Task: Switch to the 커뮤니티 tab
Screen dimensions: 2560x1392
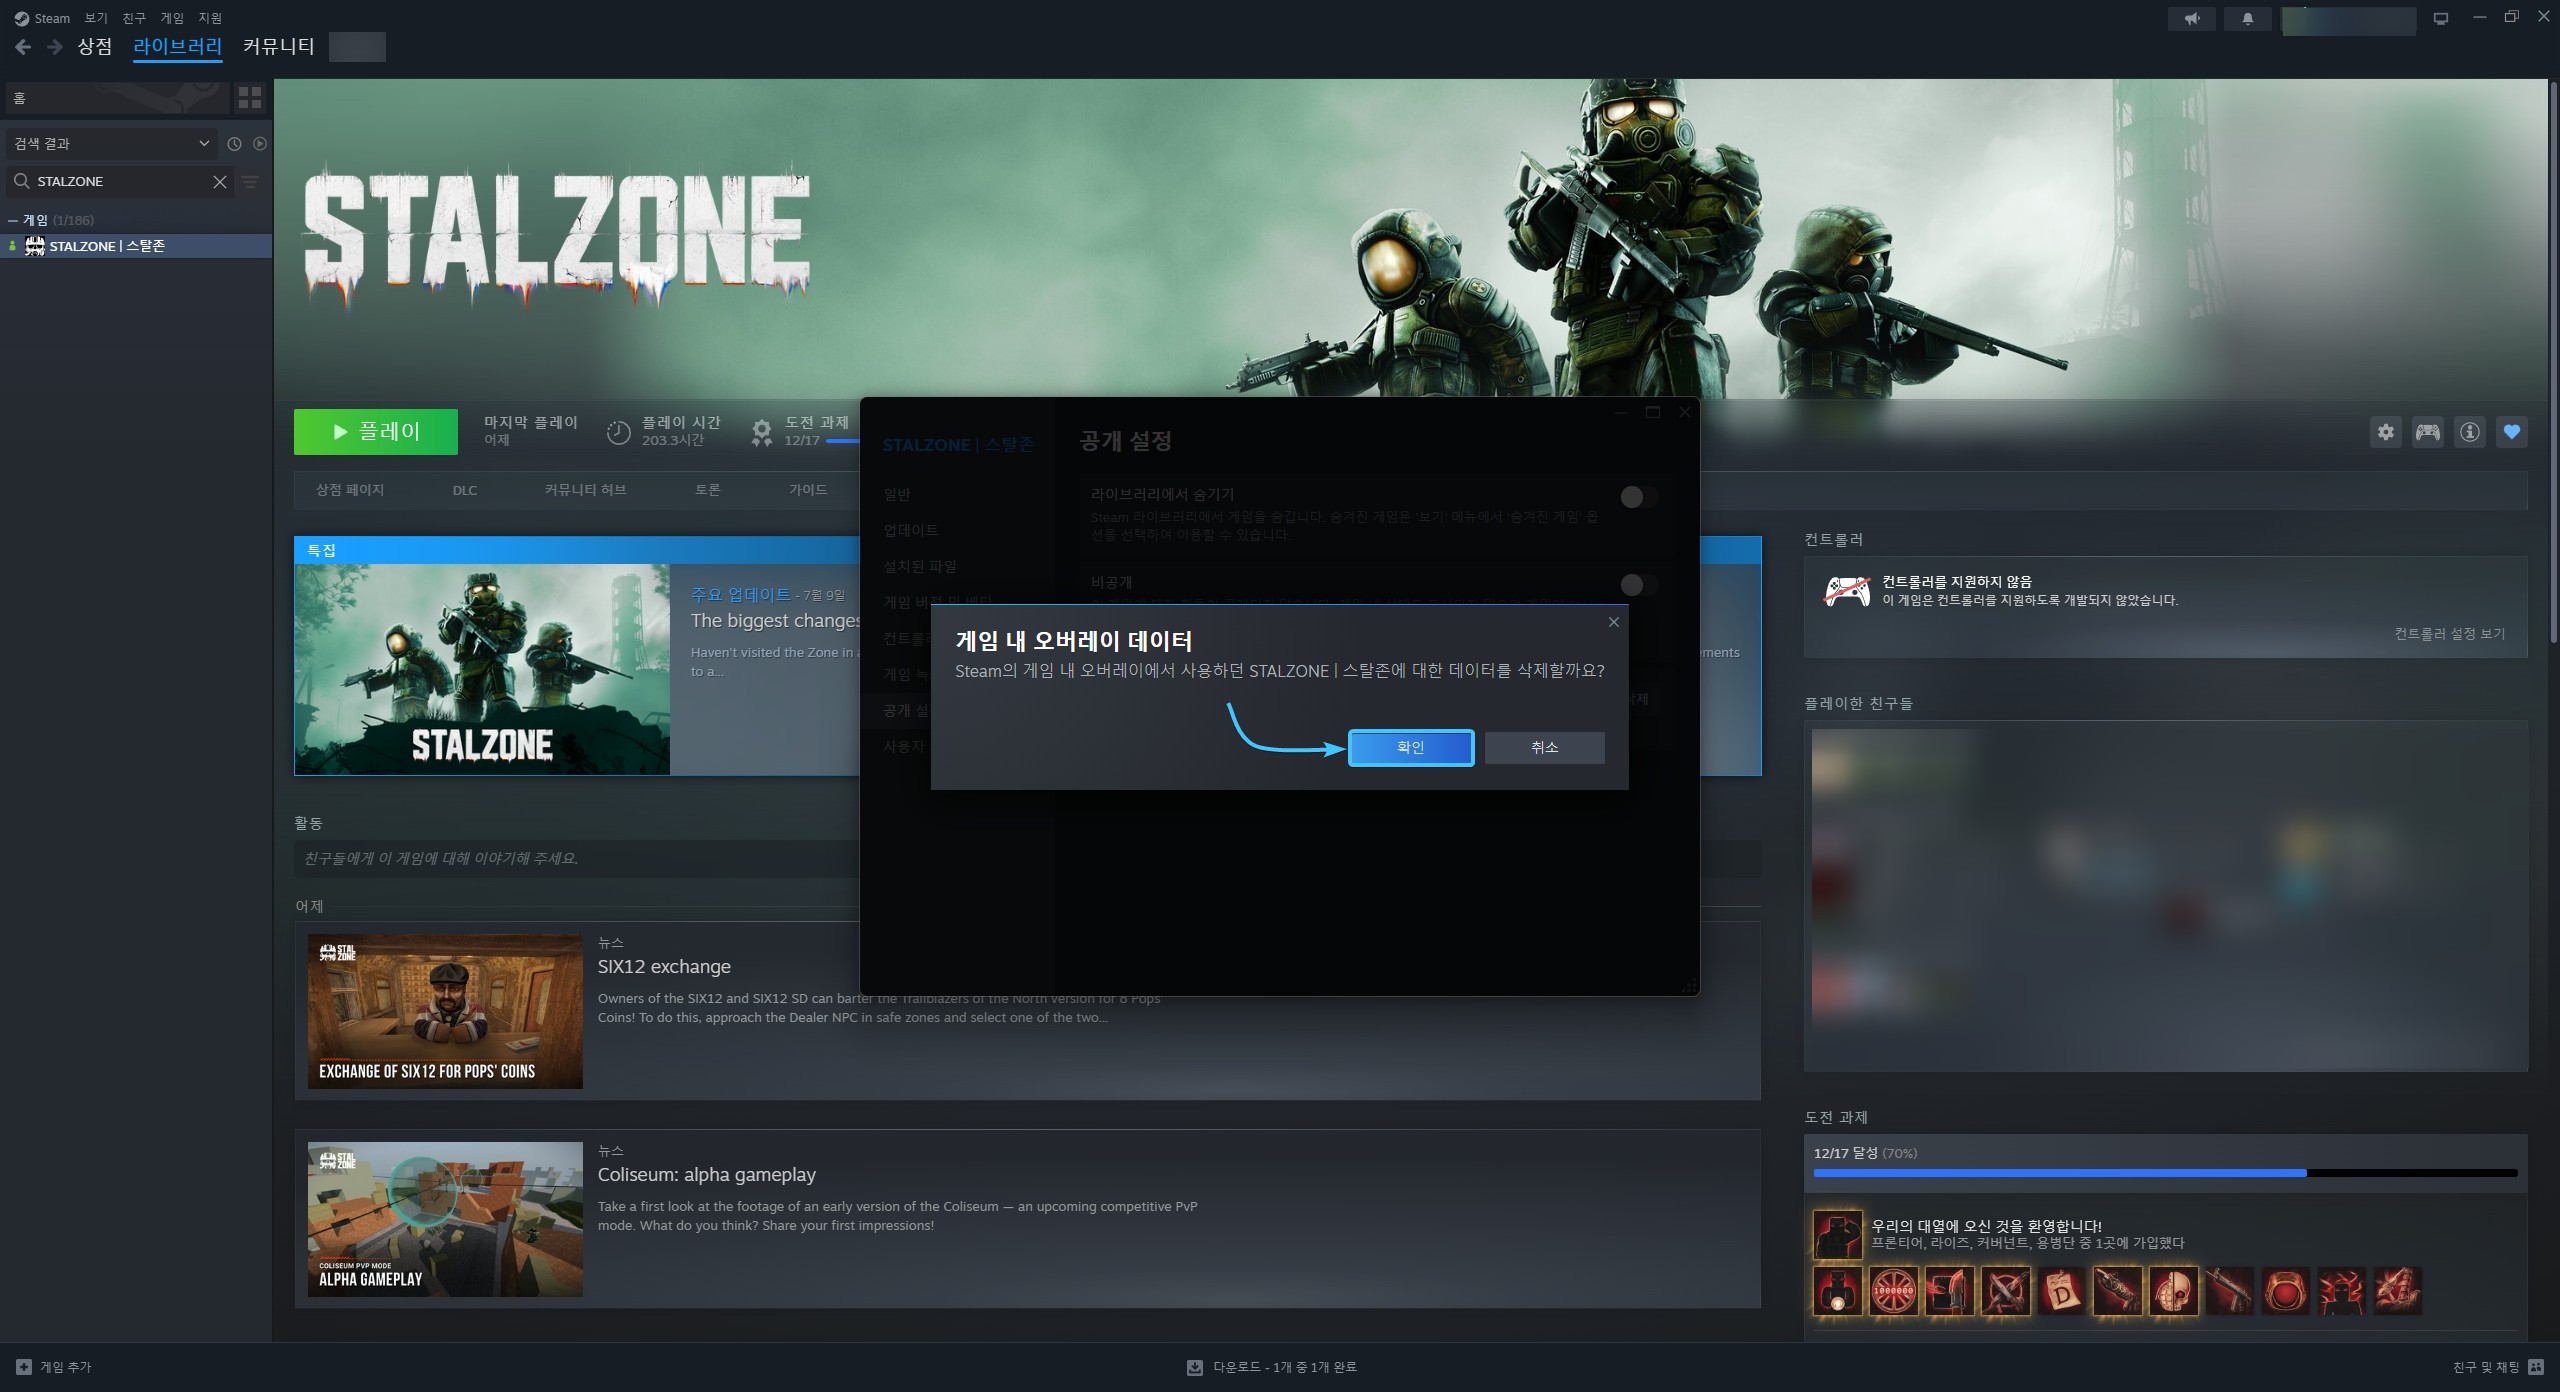Action: pos(278,47)
